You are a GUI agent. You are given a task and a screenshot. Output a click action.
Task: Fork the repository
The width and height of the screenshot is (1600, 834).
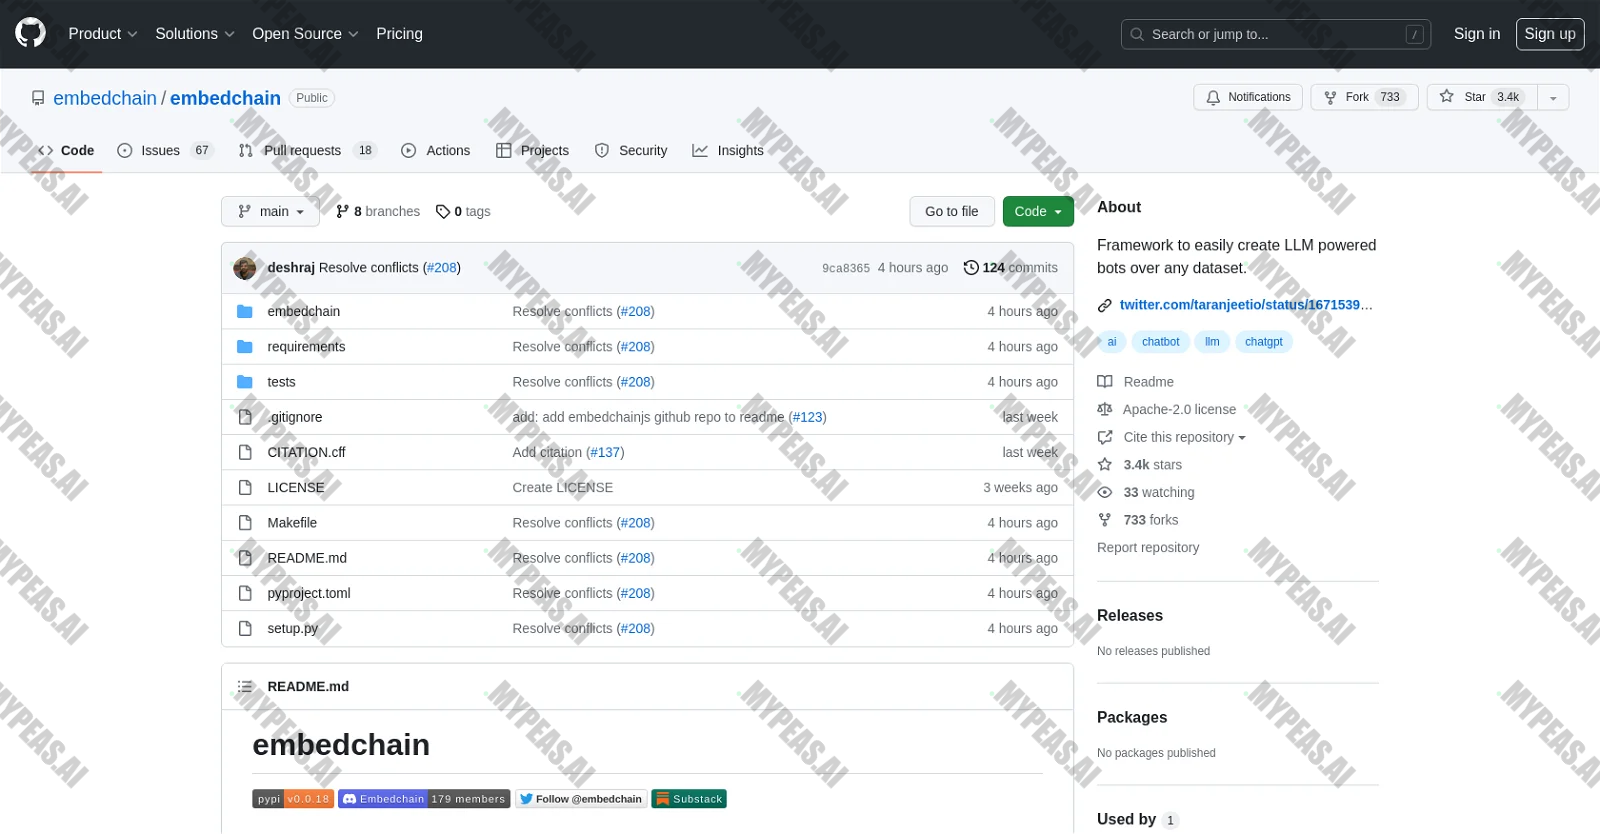click(1364, 97)
